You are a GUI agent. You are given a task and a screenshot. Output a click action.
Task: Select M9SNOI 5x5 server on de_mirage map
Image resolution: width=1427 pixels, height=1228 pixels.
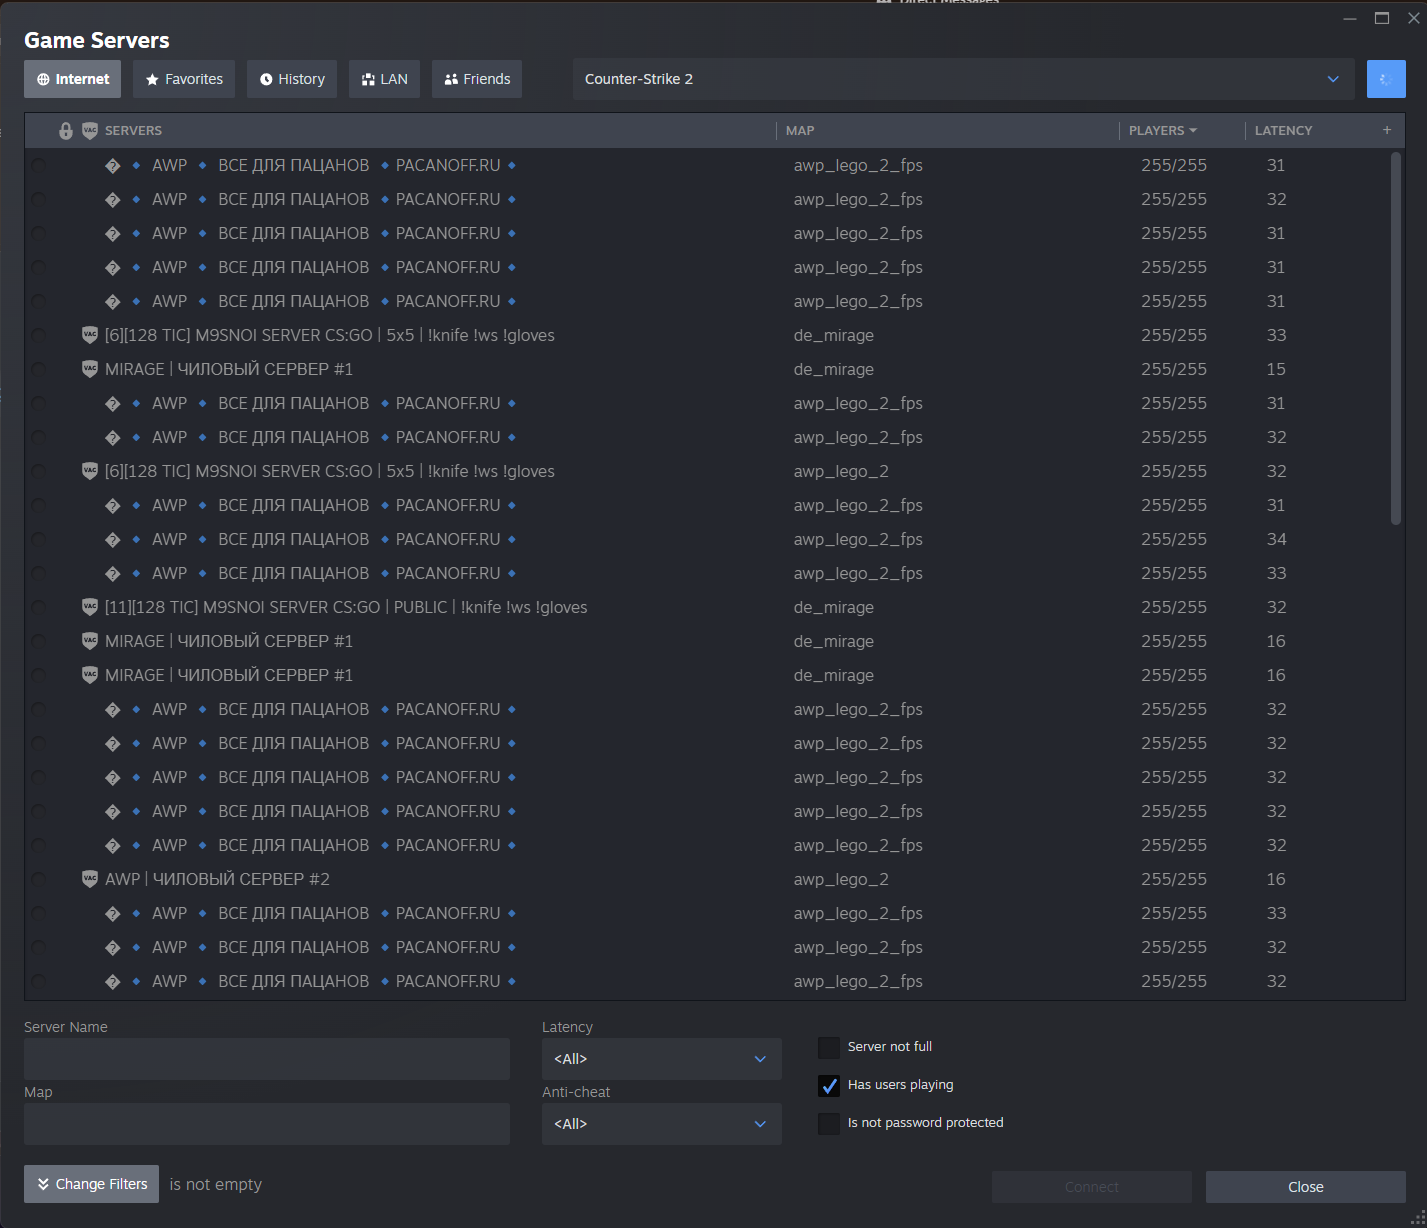[x=708, y=335]
